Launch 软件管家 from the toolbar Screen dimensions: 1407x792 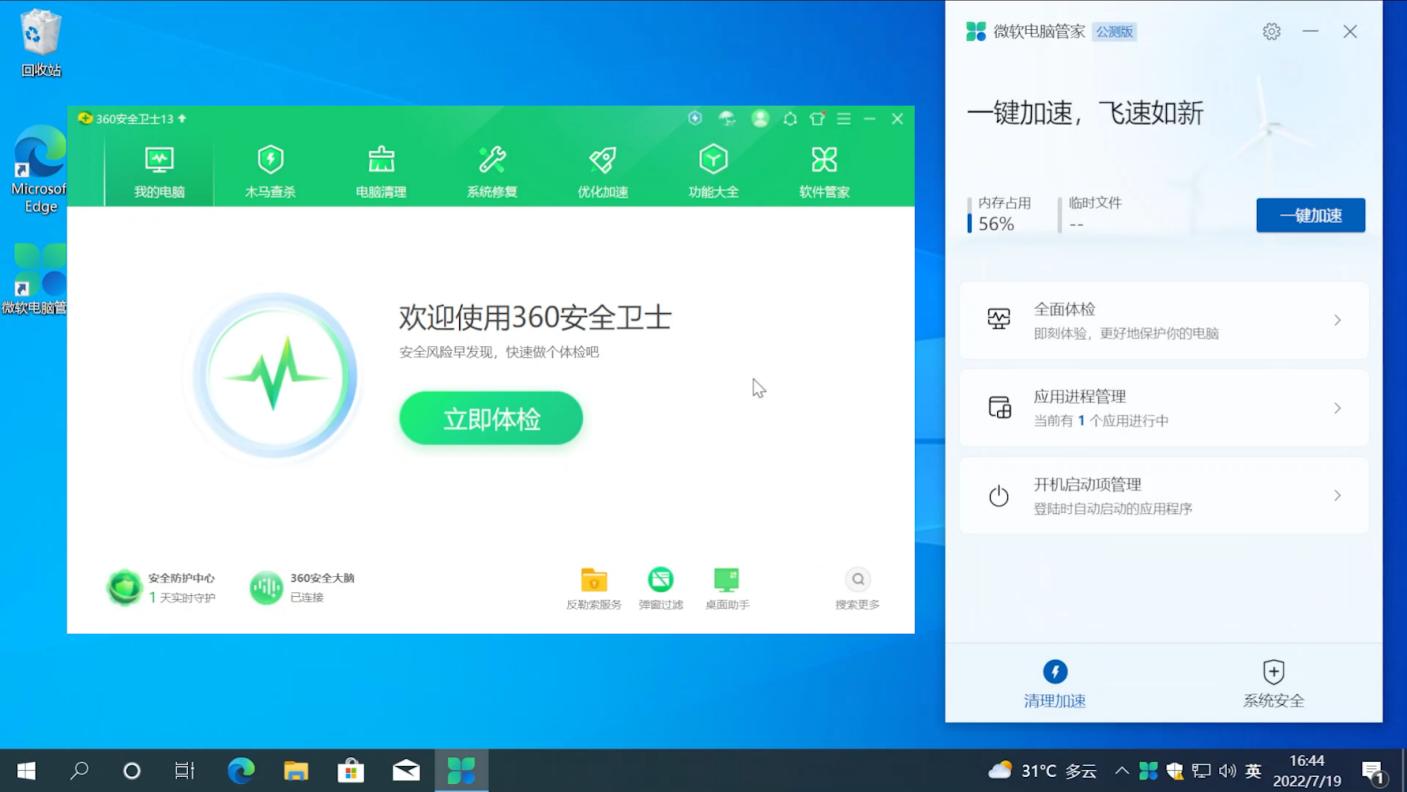823,168
